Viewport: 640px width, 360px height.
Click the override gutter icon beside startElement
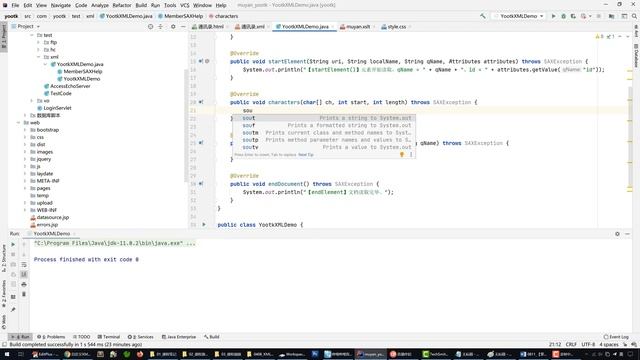coord(201,61)
